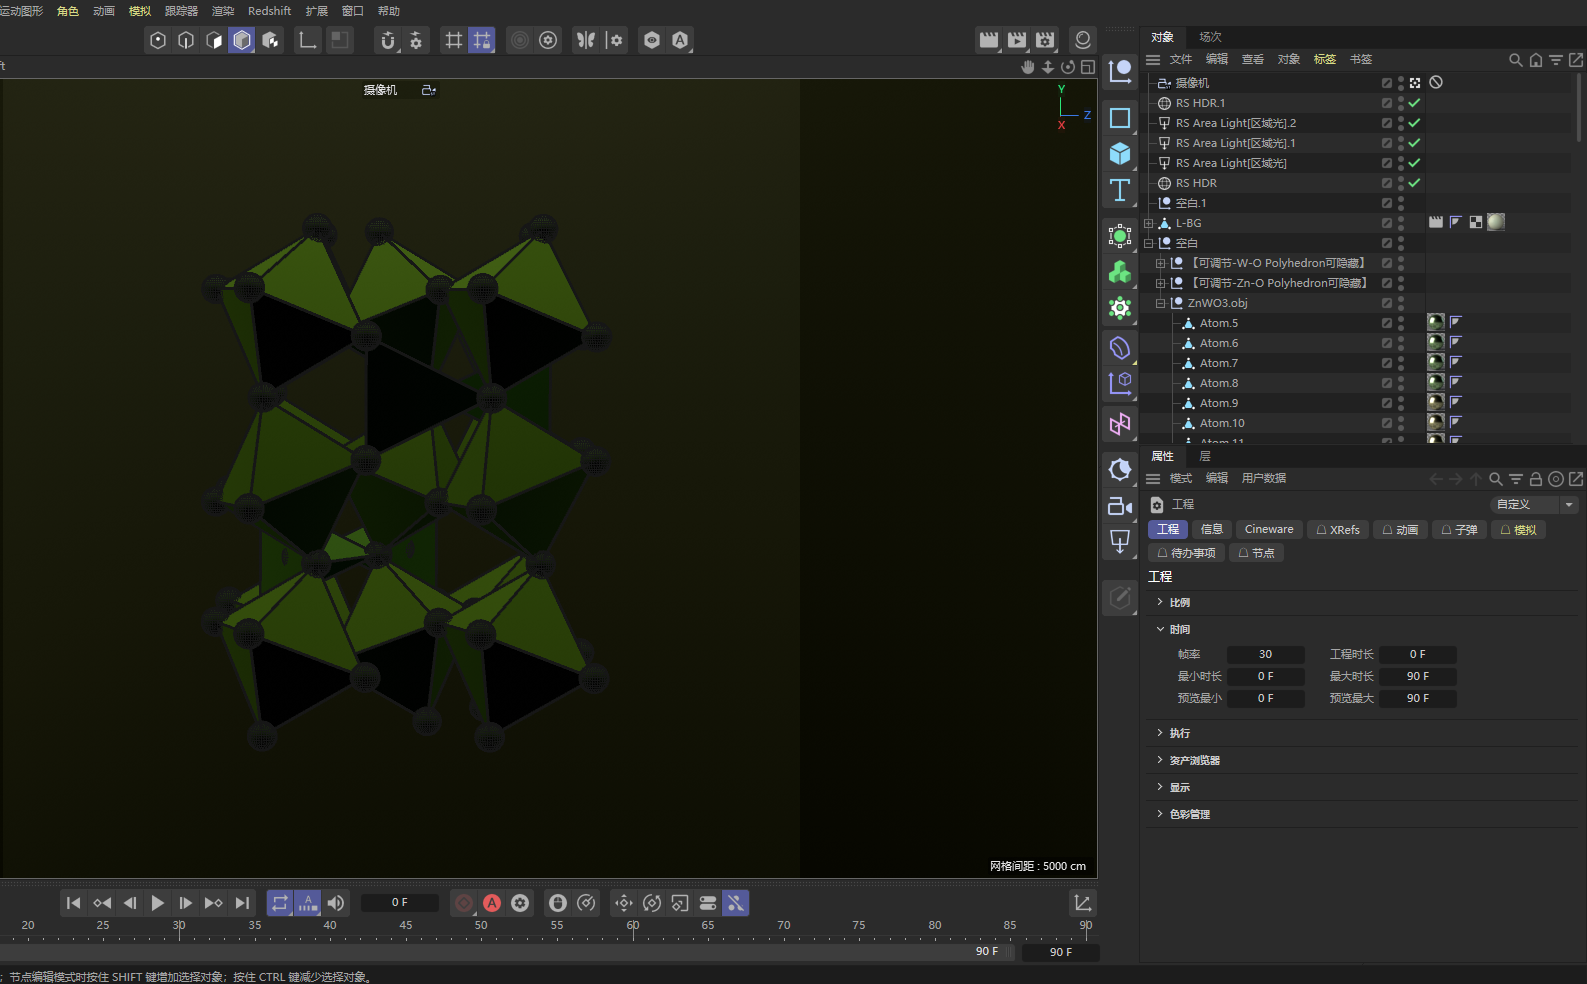Collapse the 时间 section

point(1160,629)
